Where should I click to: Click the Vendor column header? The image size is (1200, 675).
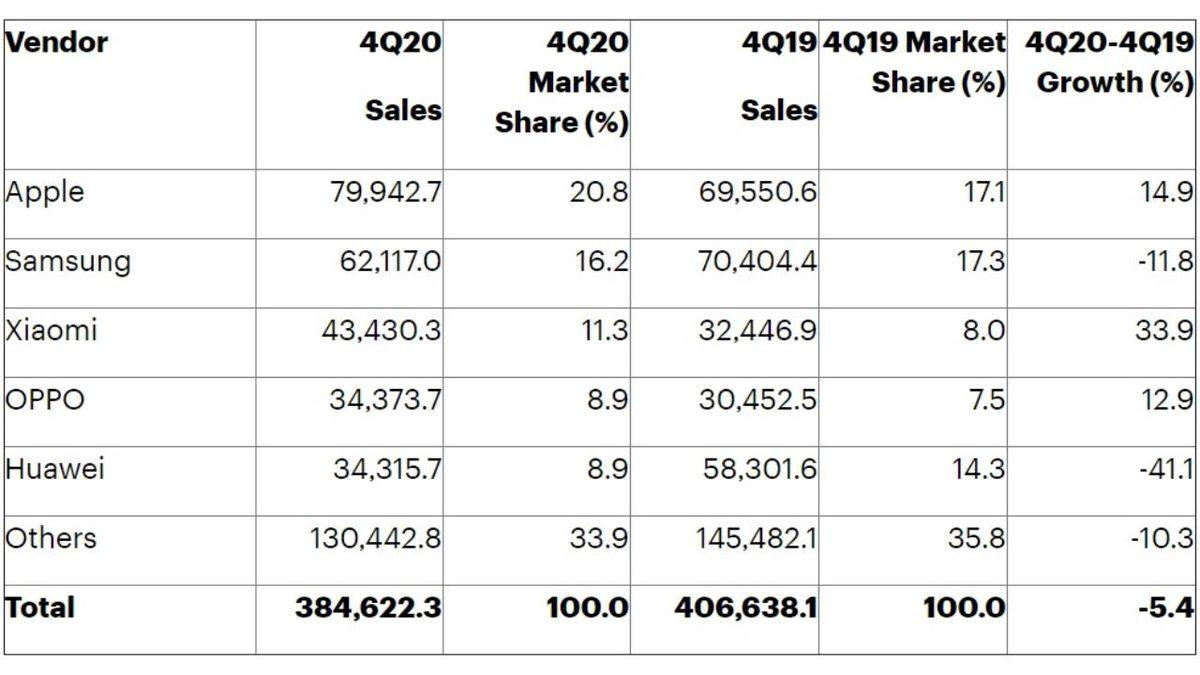coord(57,42)
